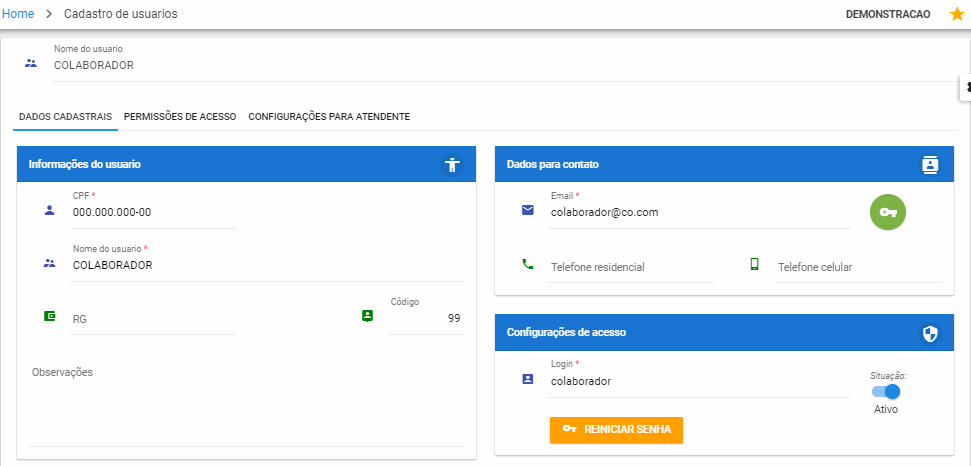
Task: Click the DEMONSTRACAO account label
Action: pos(888,14)
